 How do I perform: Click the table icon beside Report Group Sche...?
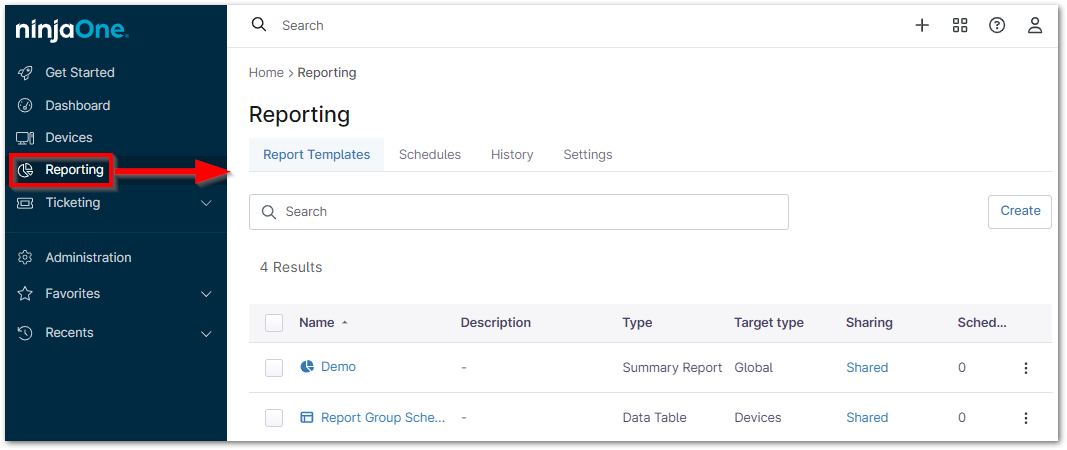pyautogui.click(x=307, y=417)
